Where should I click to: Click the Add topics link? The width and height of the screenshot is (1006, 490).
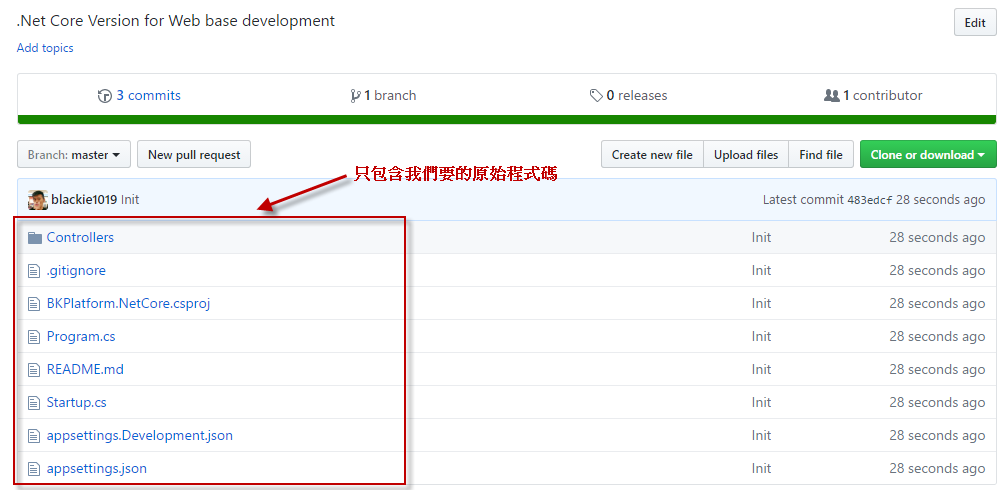(x=45, y=48)
